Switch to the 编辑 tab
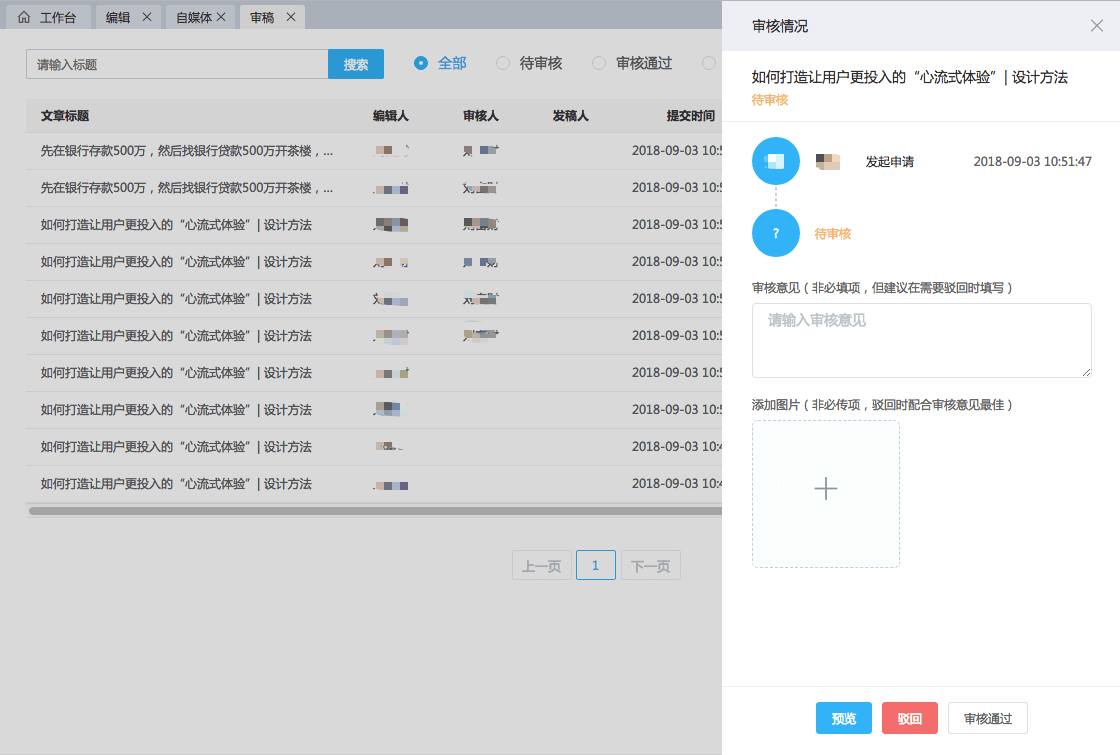Screen dimensions: 1120x755 (x=118, y=17)
